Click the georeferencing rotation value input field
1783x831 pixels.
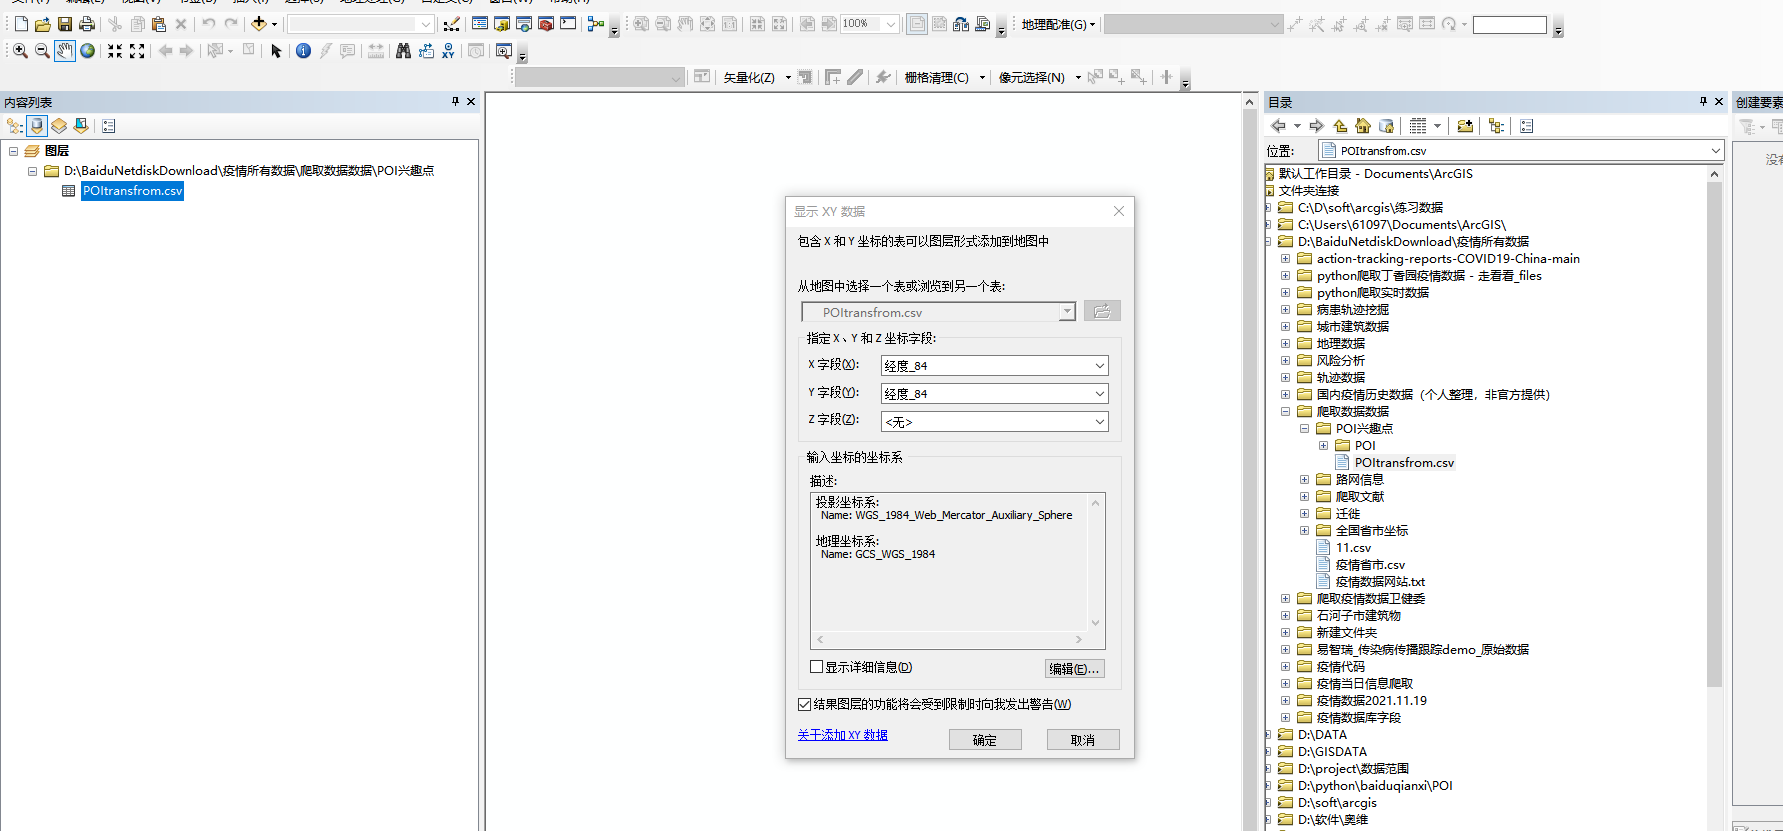(x=1510, y=25)
